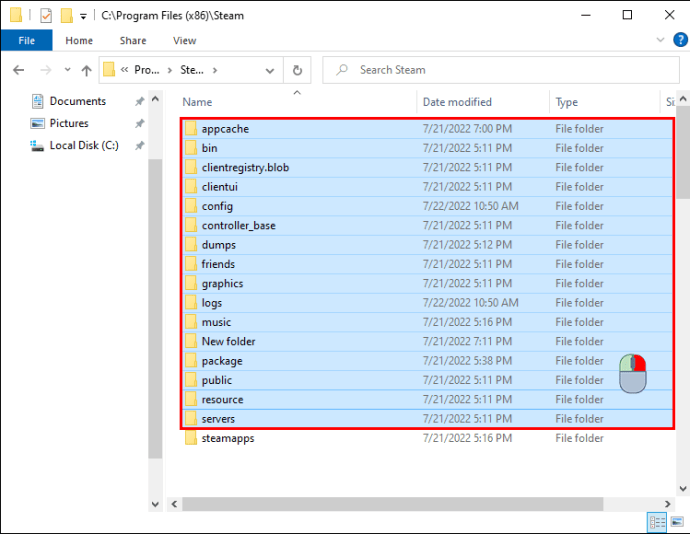Click appcache date 7/21/2022 7:00 PM

[467, 129]
